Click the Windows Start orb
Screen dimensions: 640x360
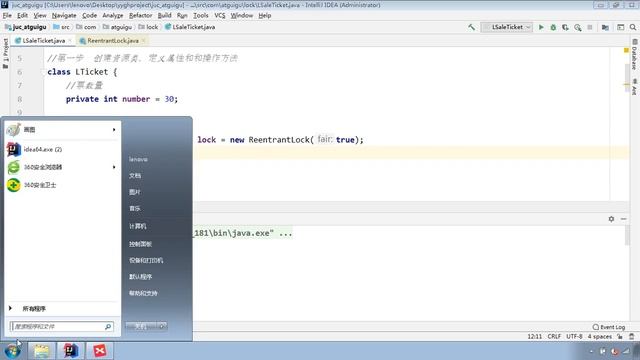pos(13,351)
